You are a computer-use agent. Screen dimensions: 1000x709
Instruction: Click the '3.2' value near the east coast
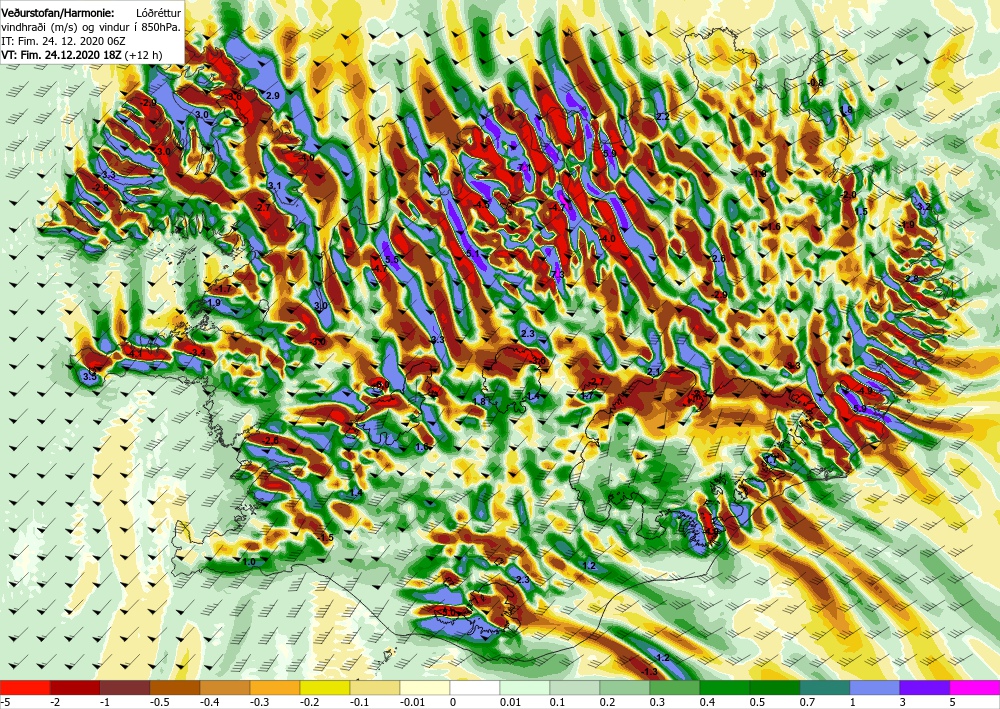coord(924,207)
